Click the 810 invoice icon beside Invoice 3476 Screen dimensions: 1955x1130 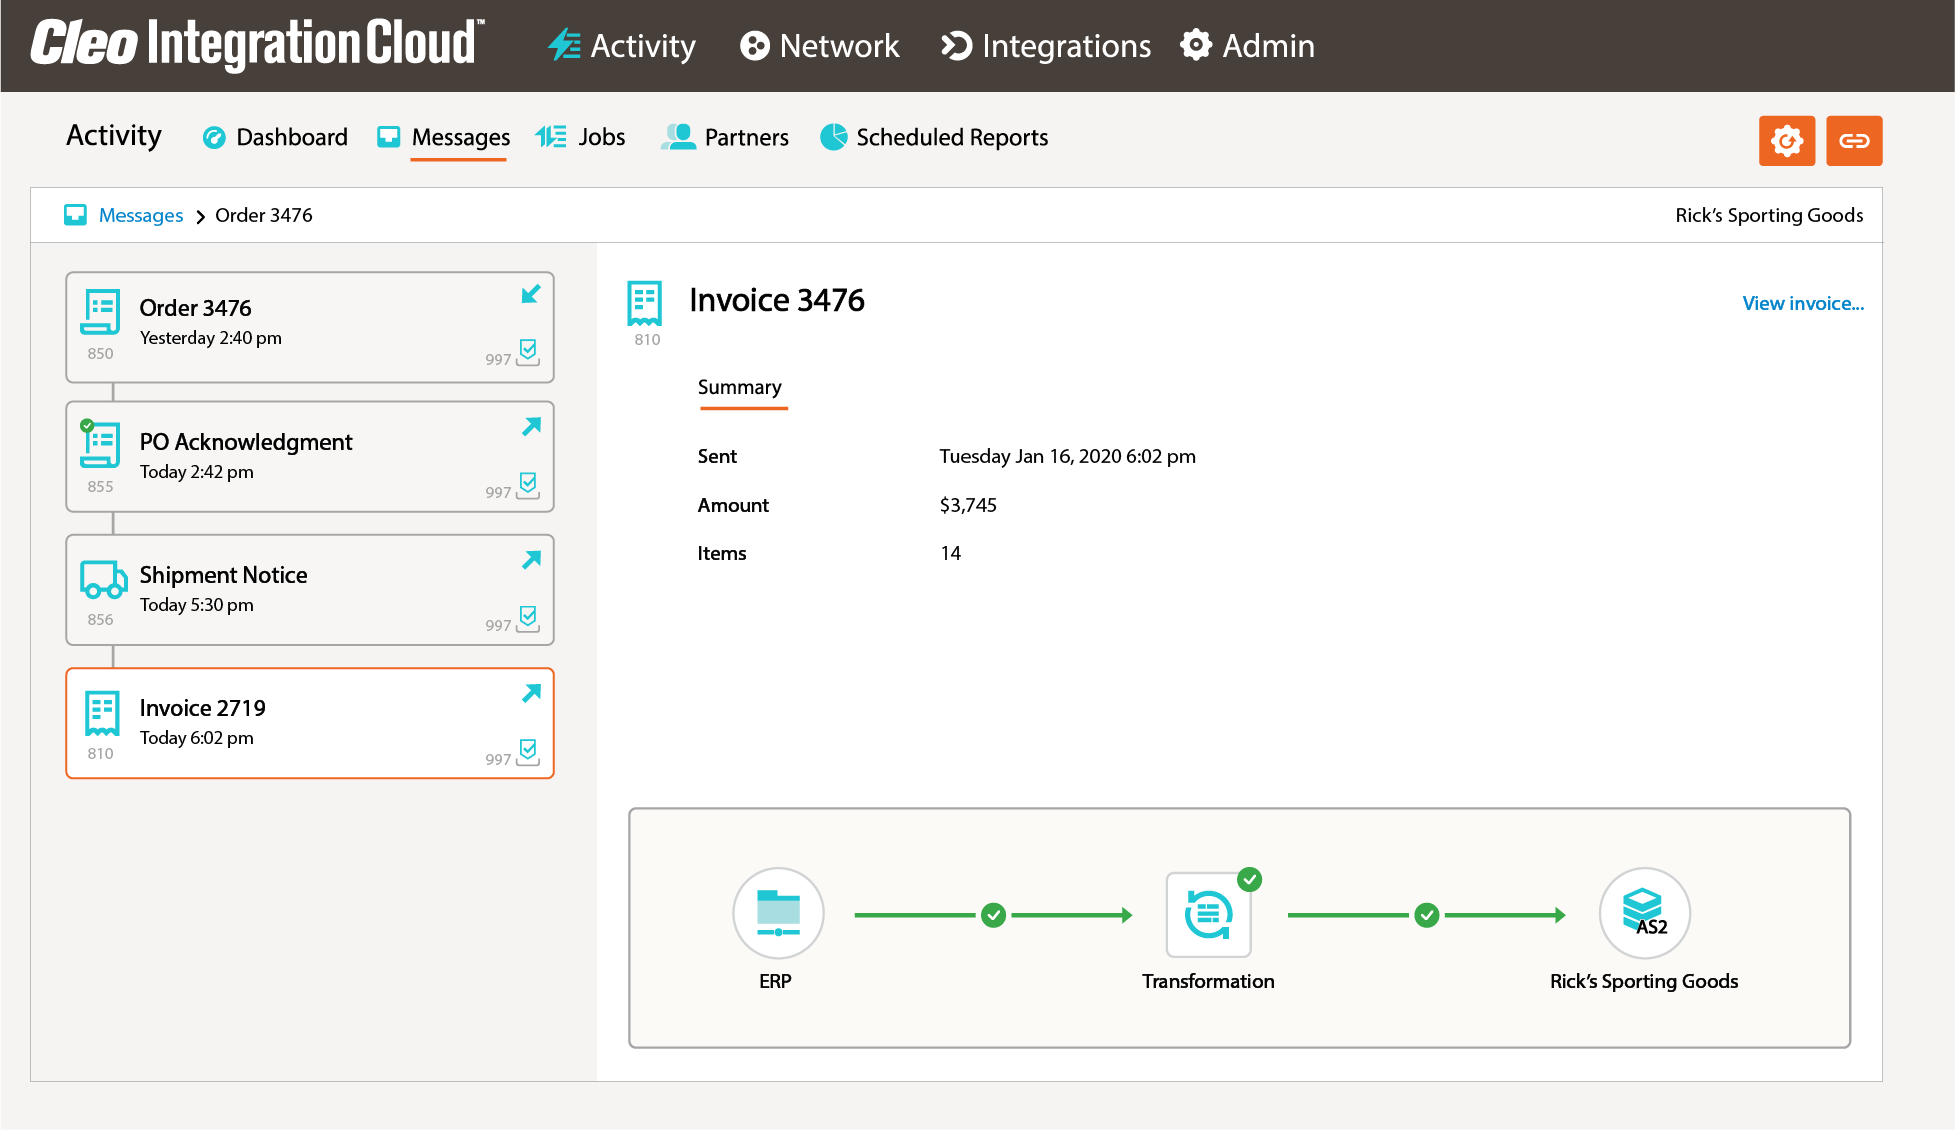(x=645, y=303)
